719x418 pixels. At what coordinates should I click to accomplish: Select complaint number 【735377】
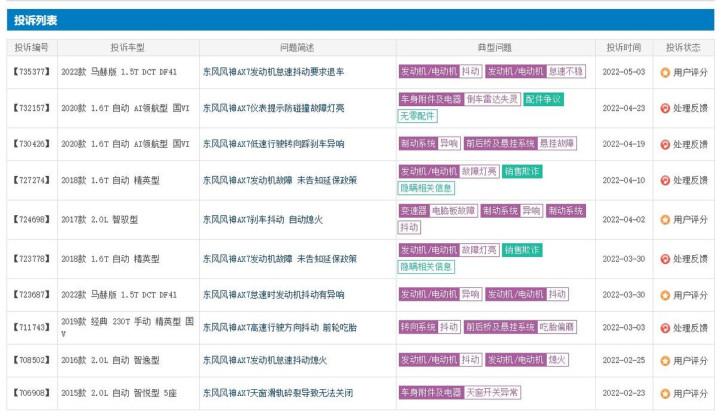[31, 72]
